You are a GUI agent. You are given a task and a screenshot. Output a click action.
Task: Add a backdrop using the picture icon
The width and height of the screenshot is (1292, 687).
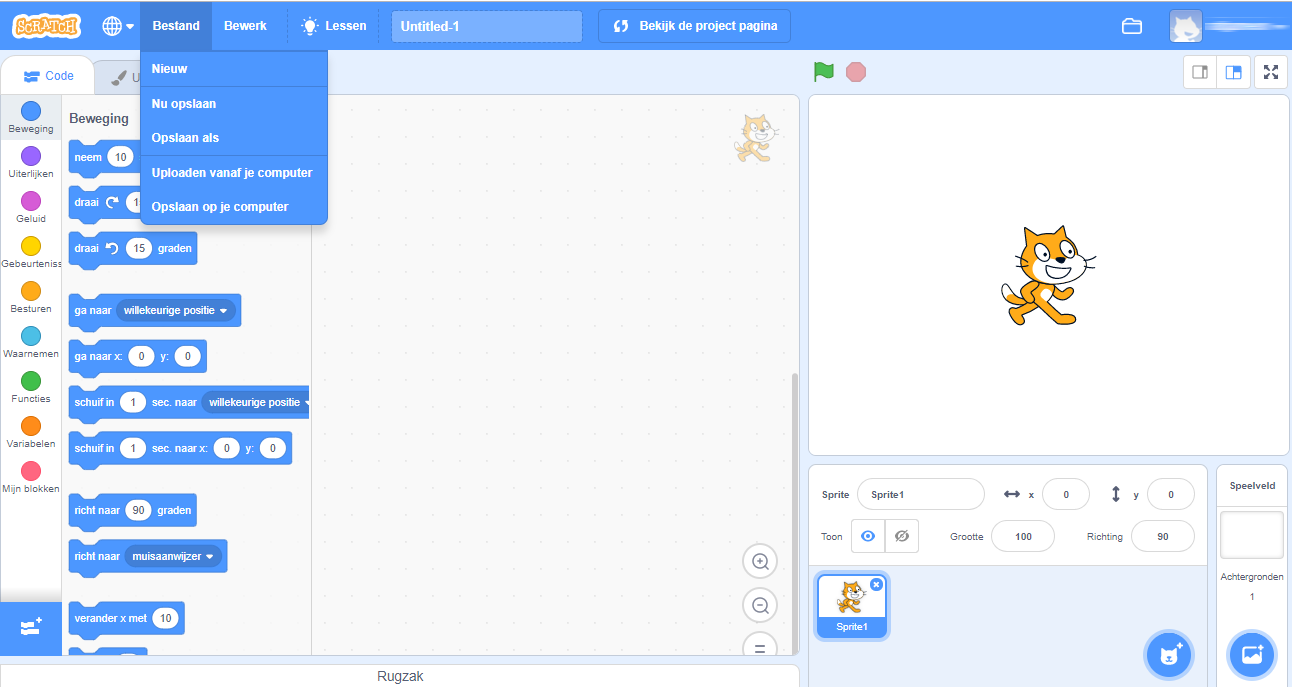(x=1252, y=655)
